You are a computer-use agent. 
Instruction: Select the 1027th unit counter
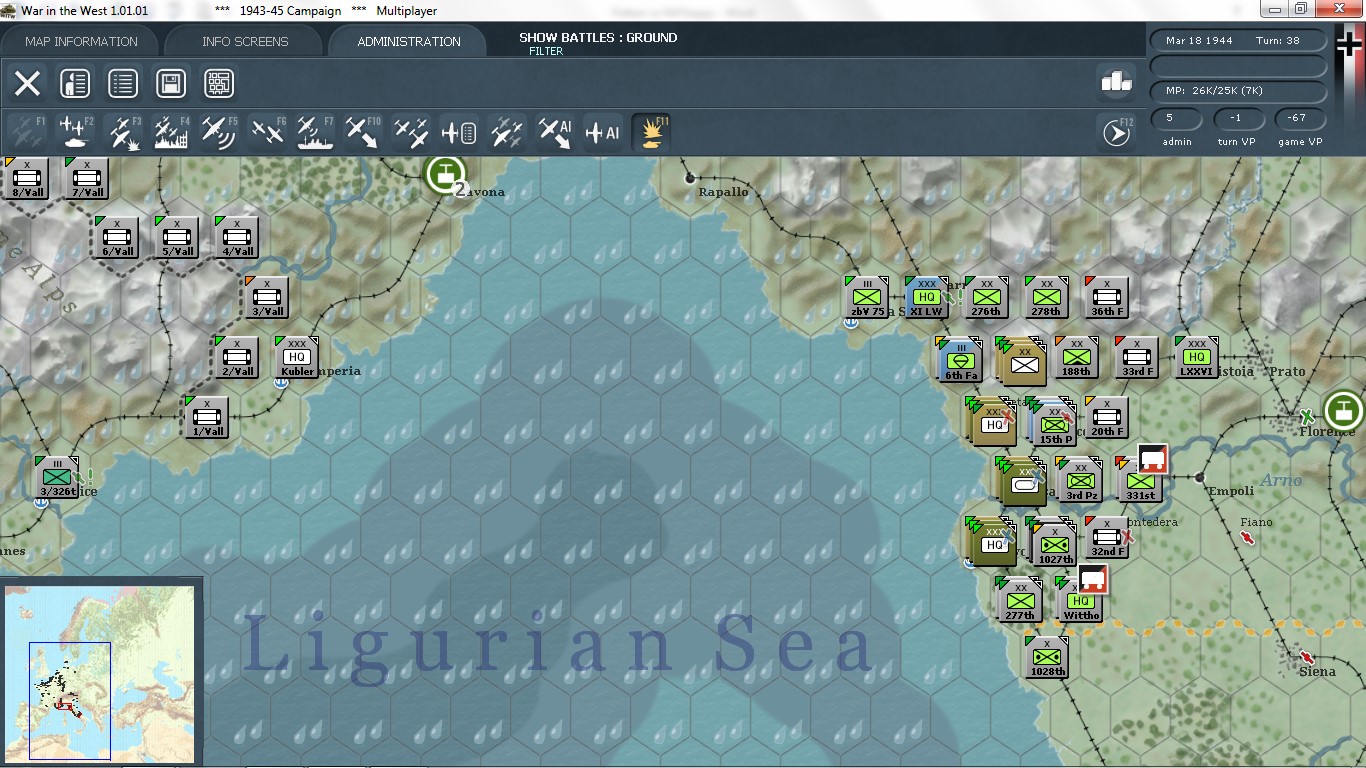click(1055, 544)
